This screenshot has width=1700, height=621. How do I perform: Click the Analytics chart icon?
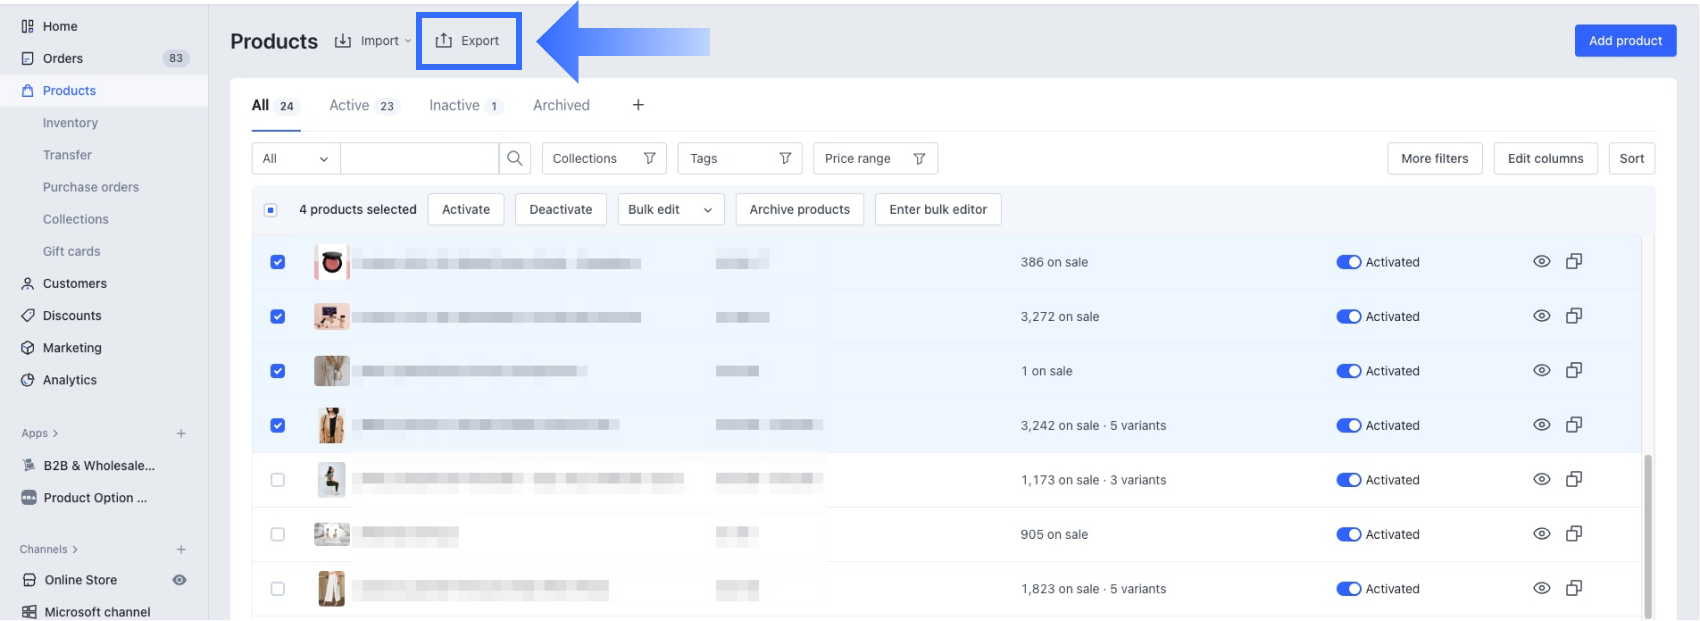coord(28,379)
